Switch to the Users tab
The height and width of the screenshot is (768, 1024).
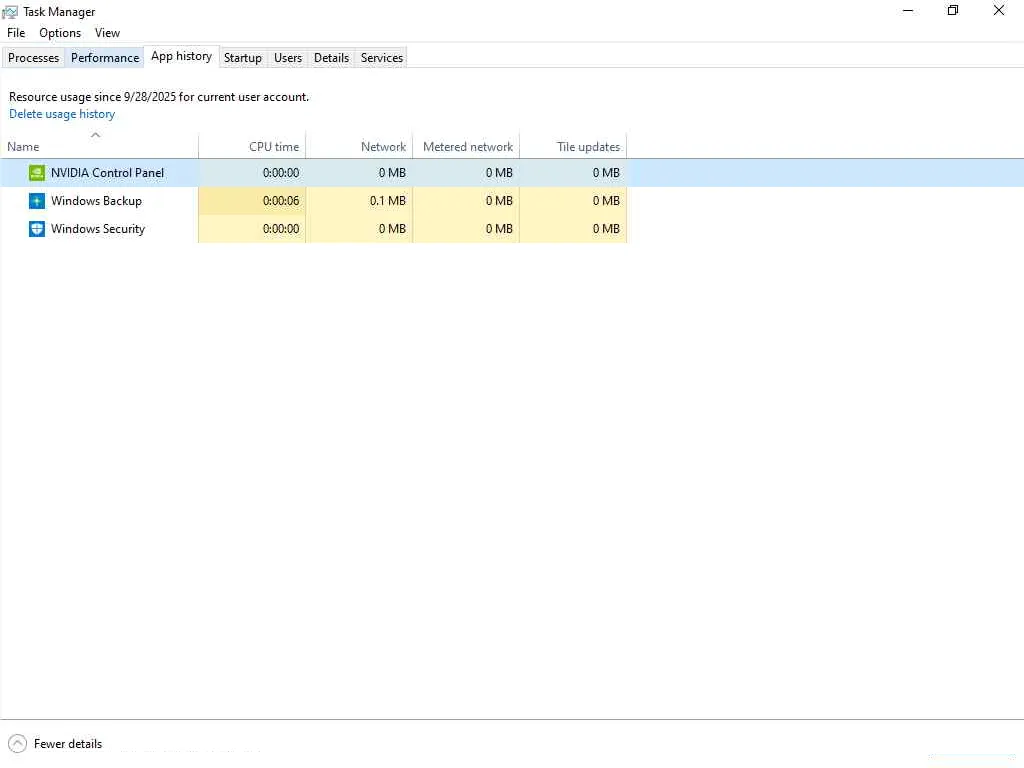click(288, 57)
